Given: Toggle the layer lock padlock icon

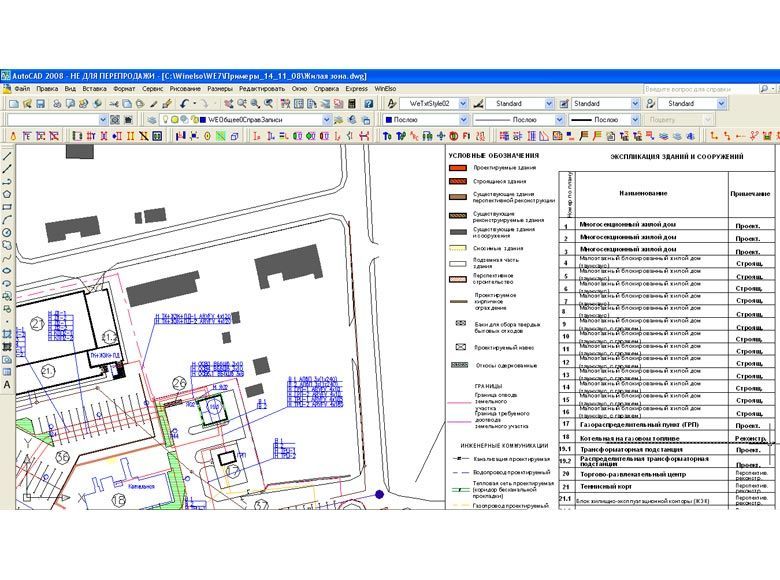Looking at the screenshot, I should click(x=192, y=119).
